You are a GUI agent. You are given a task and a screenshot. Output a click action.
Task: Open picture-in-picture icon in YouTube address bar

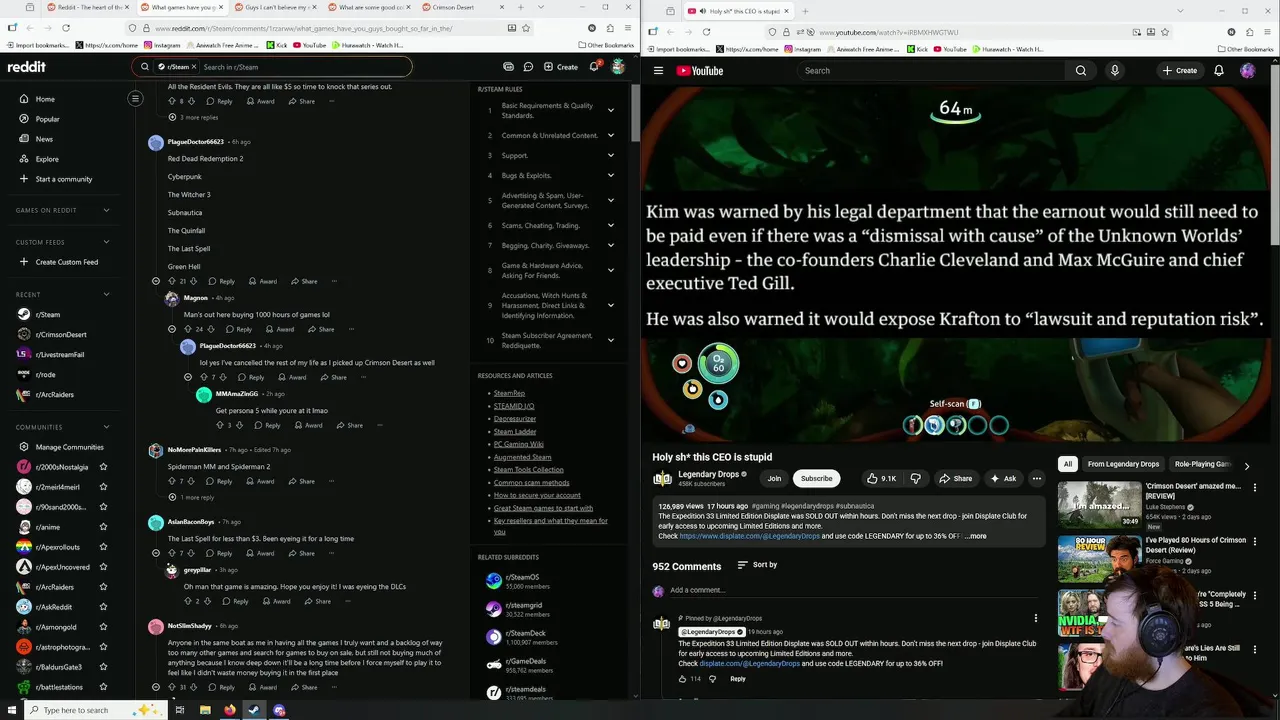point(1136,32)
